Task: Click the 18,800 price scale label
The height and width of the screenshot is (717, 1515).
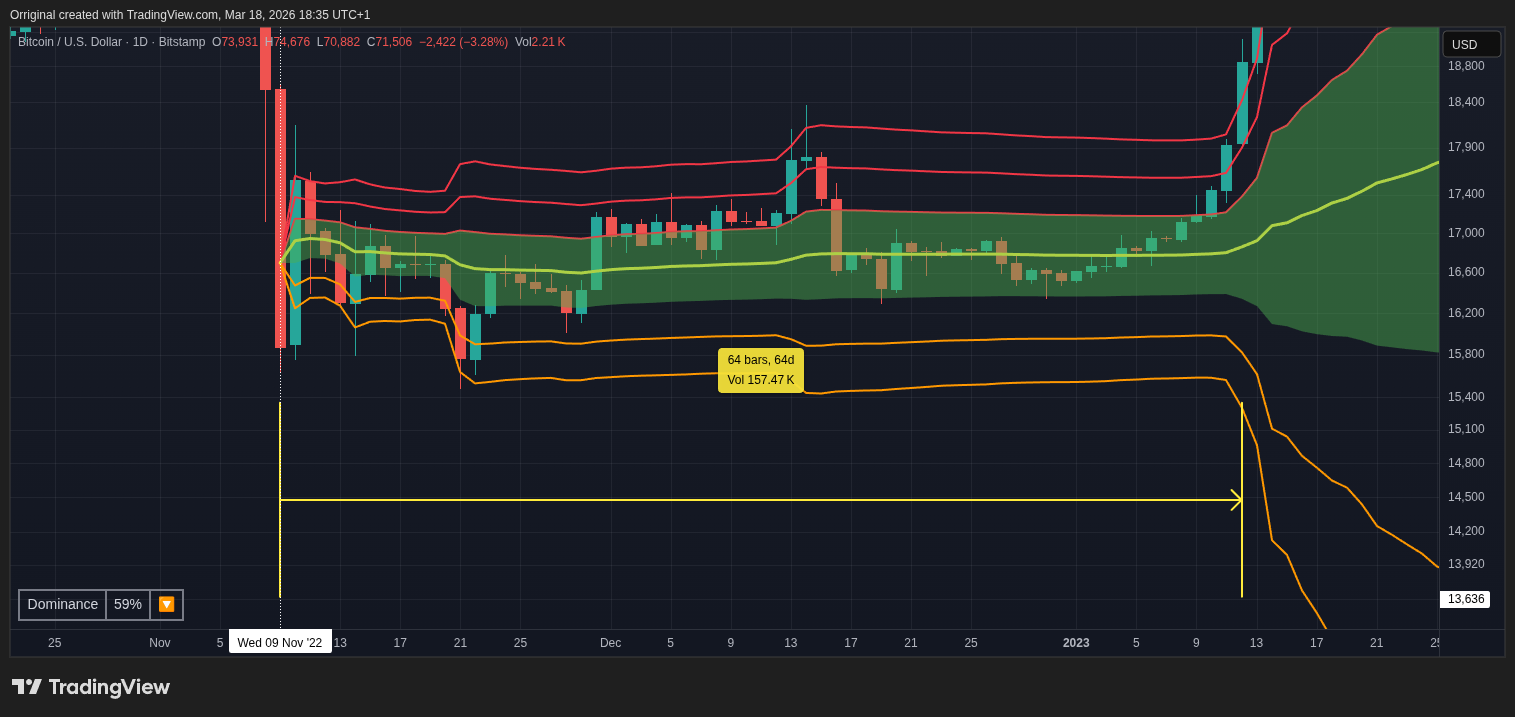Action: click(x=1466, y=66)
